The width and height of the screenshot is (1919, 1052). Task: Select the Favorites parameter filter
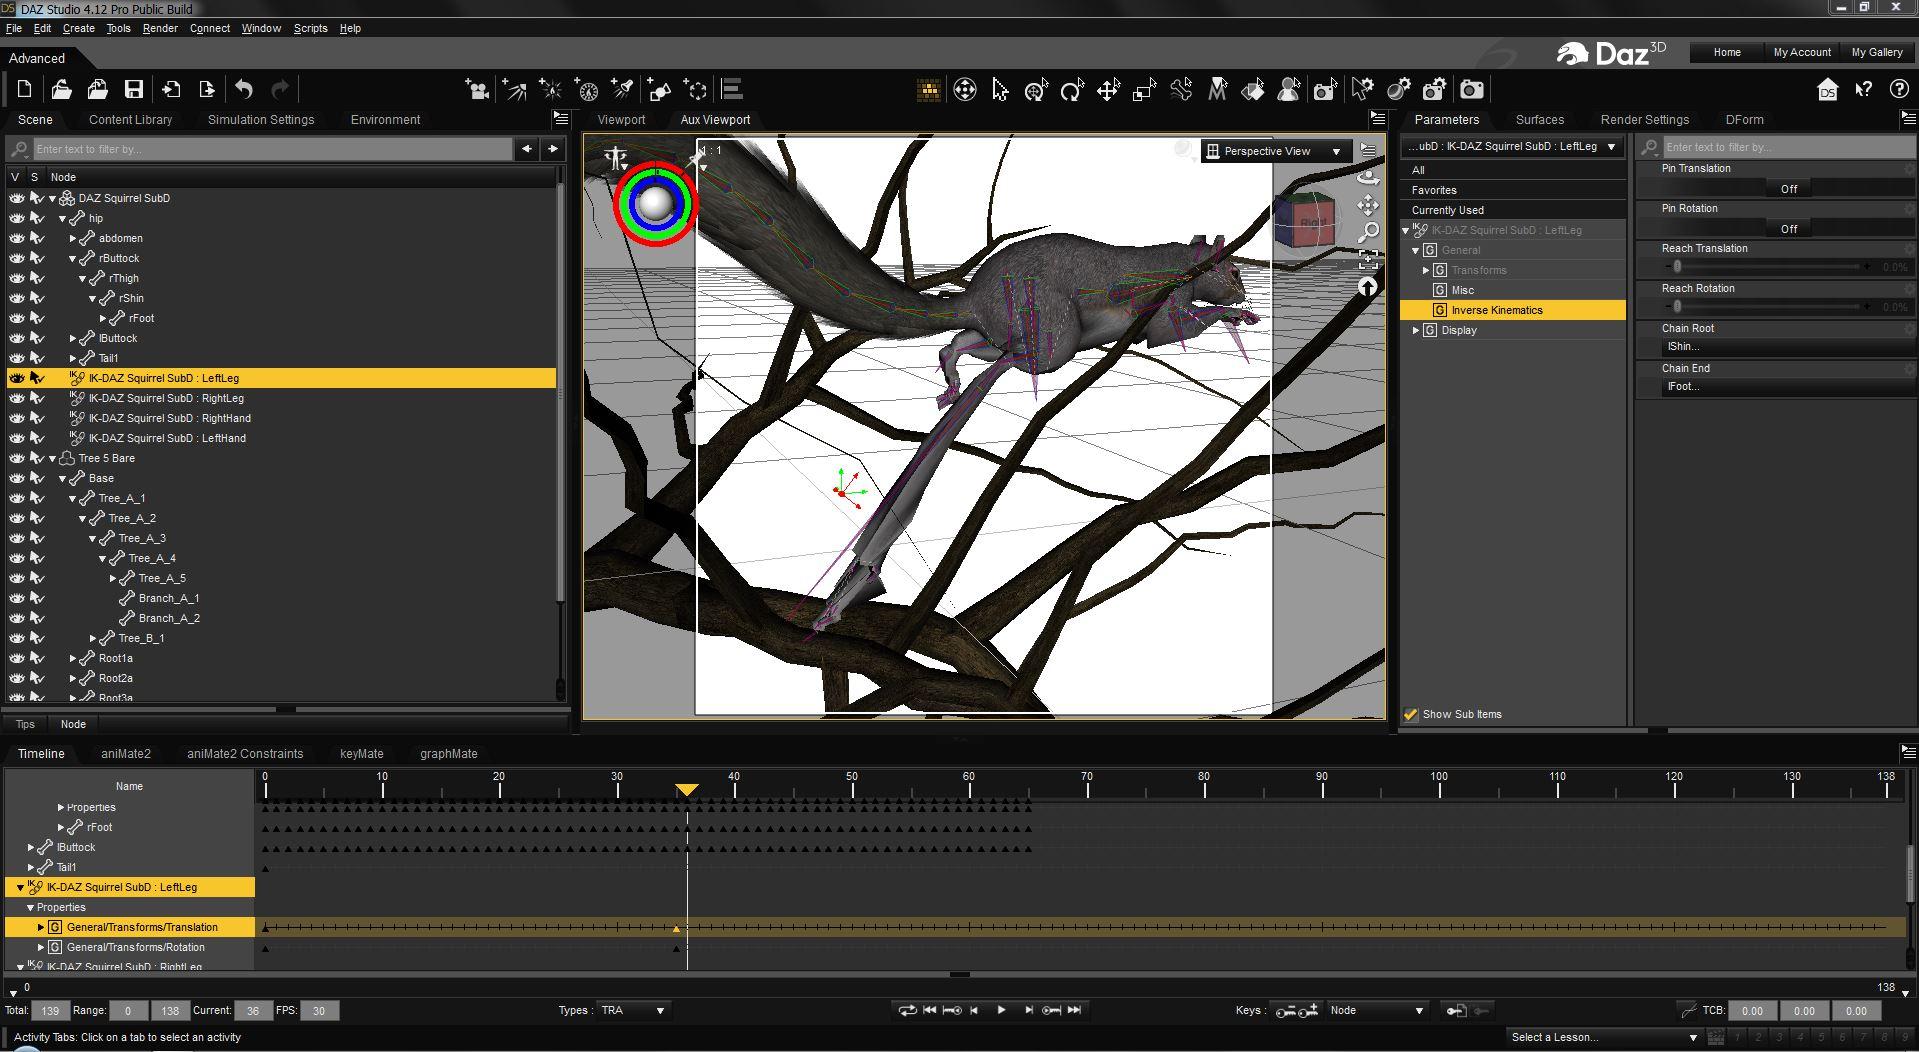(1434, 190)
